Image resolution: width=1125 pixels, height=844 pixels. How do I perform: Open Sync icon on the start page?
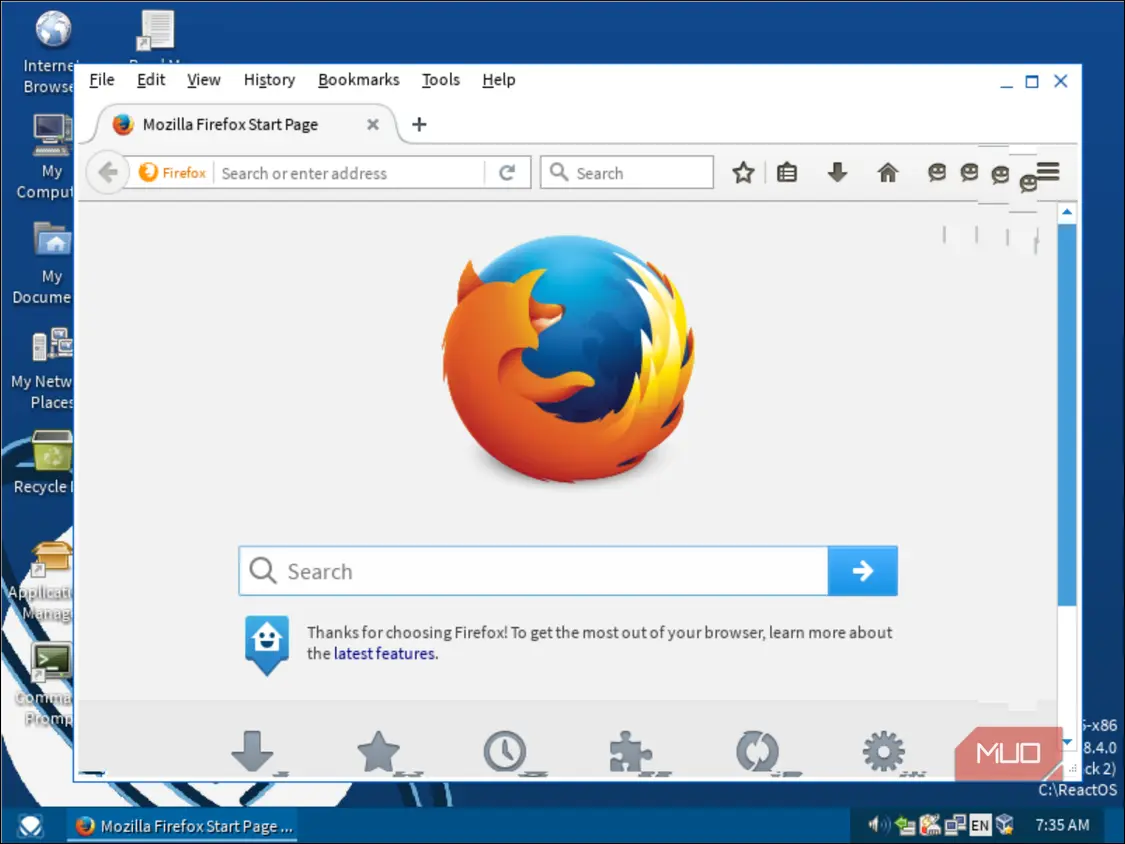tap(758, 751)
